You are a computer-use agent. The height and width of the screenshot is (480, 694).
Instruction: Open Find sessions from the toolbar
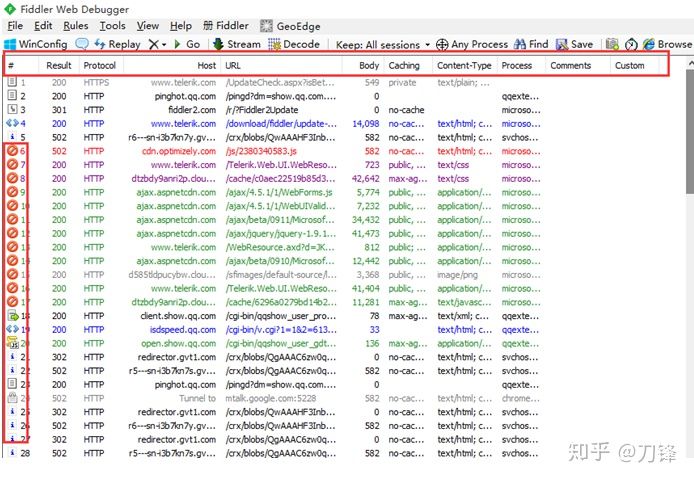tap(532, 44)
